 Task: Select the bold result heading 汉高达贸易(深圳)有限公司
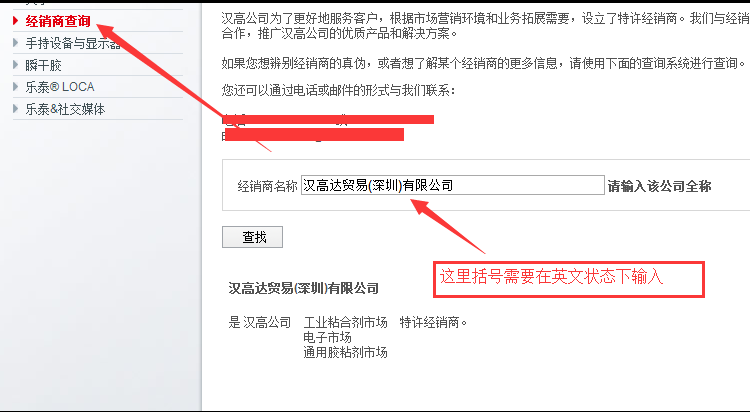303,288
